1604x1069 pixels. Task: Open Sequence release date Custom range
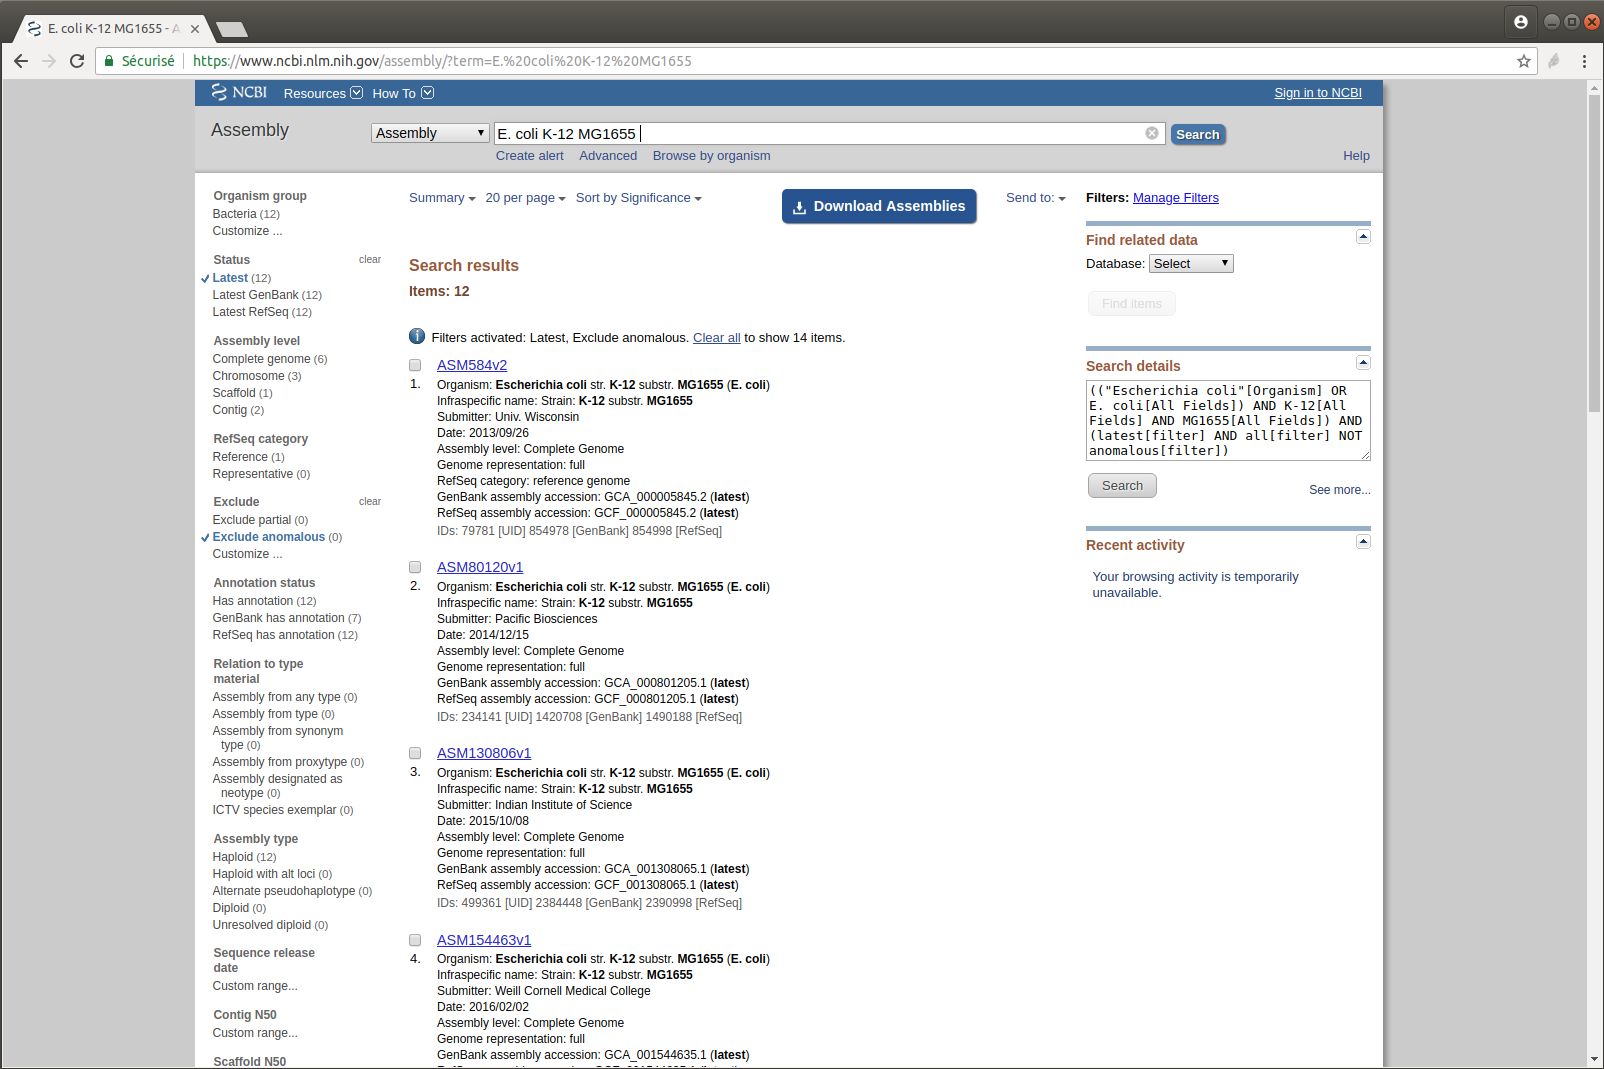point(255,986)
